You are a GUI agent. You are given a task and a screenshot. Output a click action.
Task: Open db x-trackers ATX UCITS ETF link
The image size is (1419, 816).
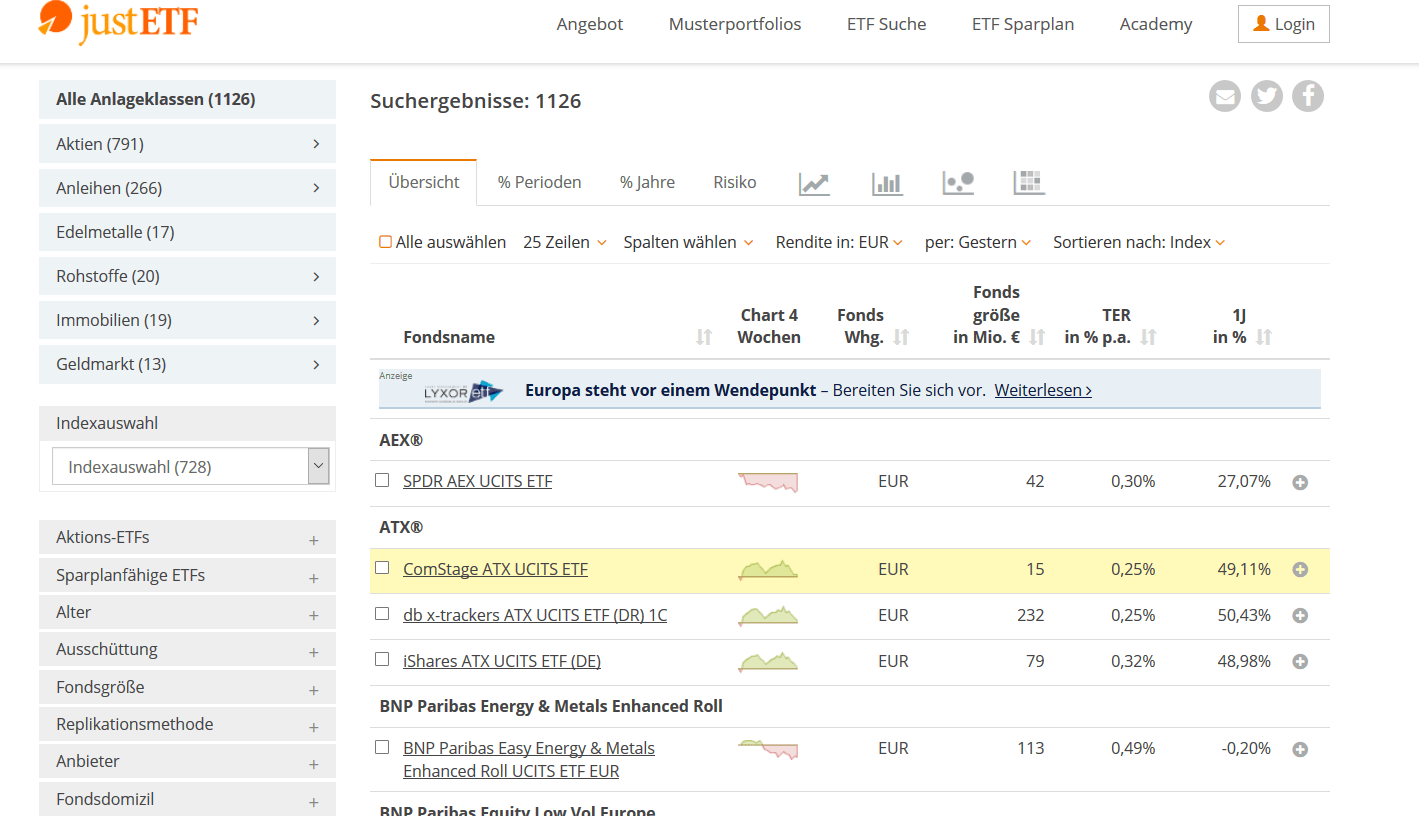pyautogui.click(x=535, y=615)
